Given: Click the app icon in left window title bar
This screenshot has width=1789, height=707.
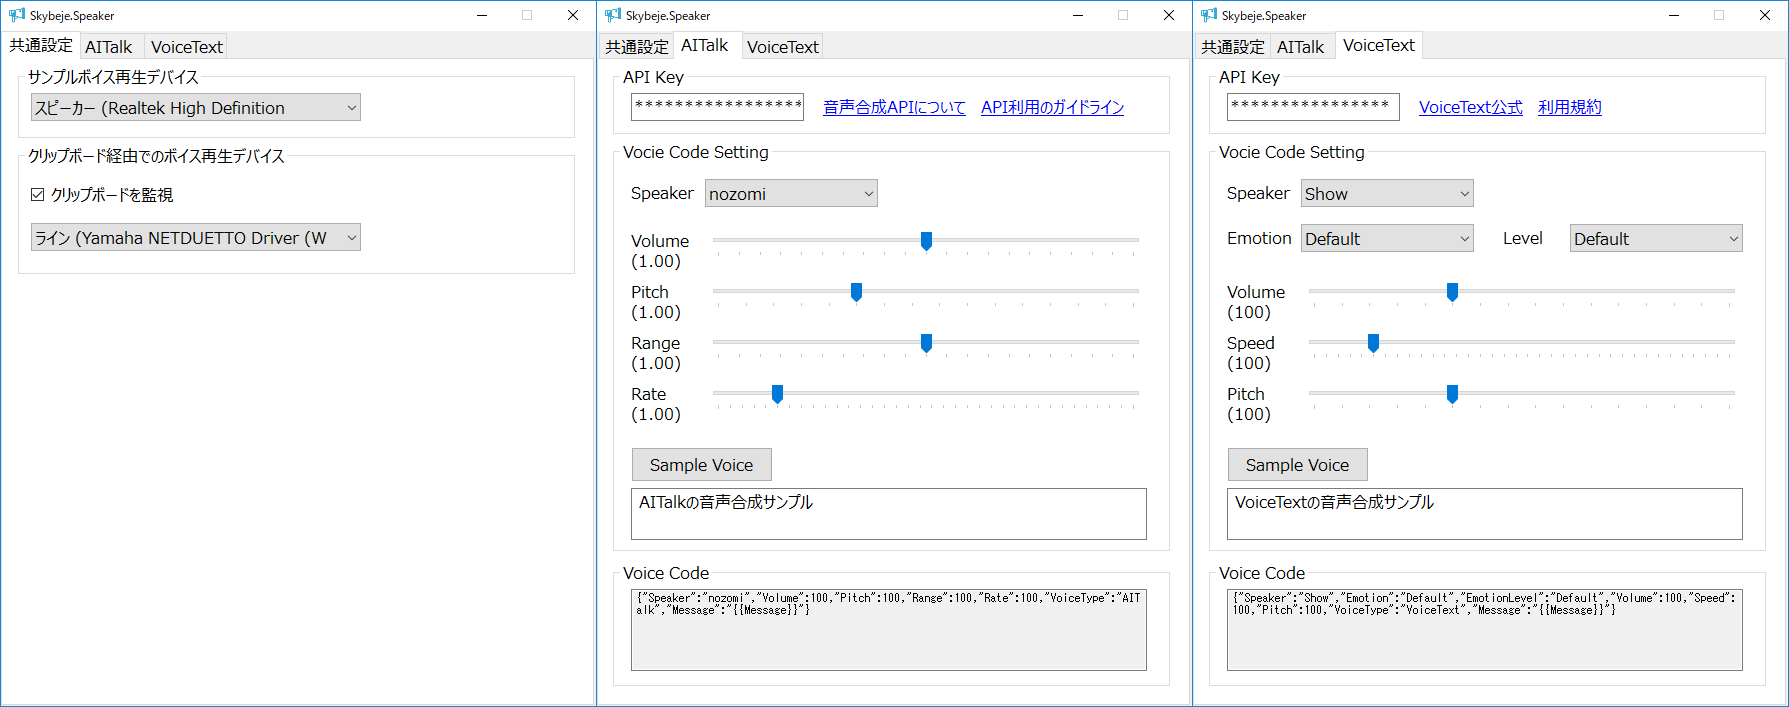Looking at the screenshot, I should [x=17, y=15].
